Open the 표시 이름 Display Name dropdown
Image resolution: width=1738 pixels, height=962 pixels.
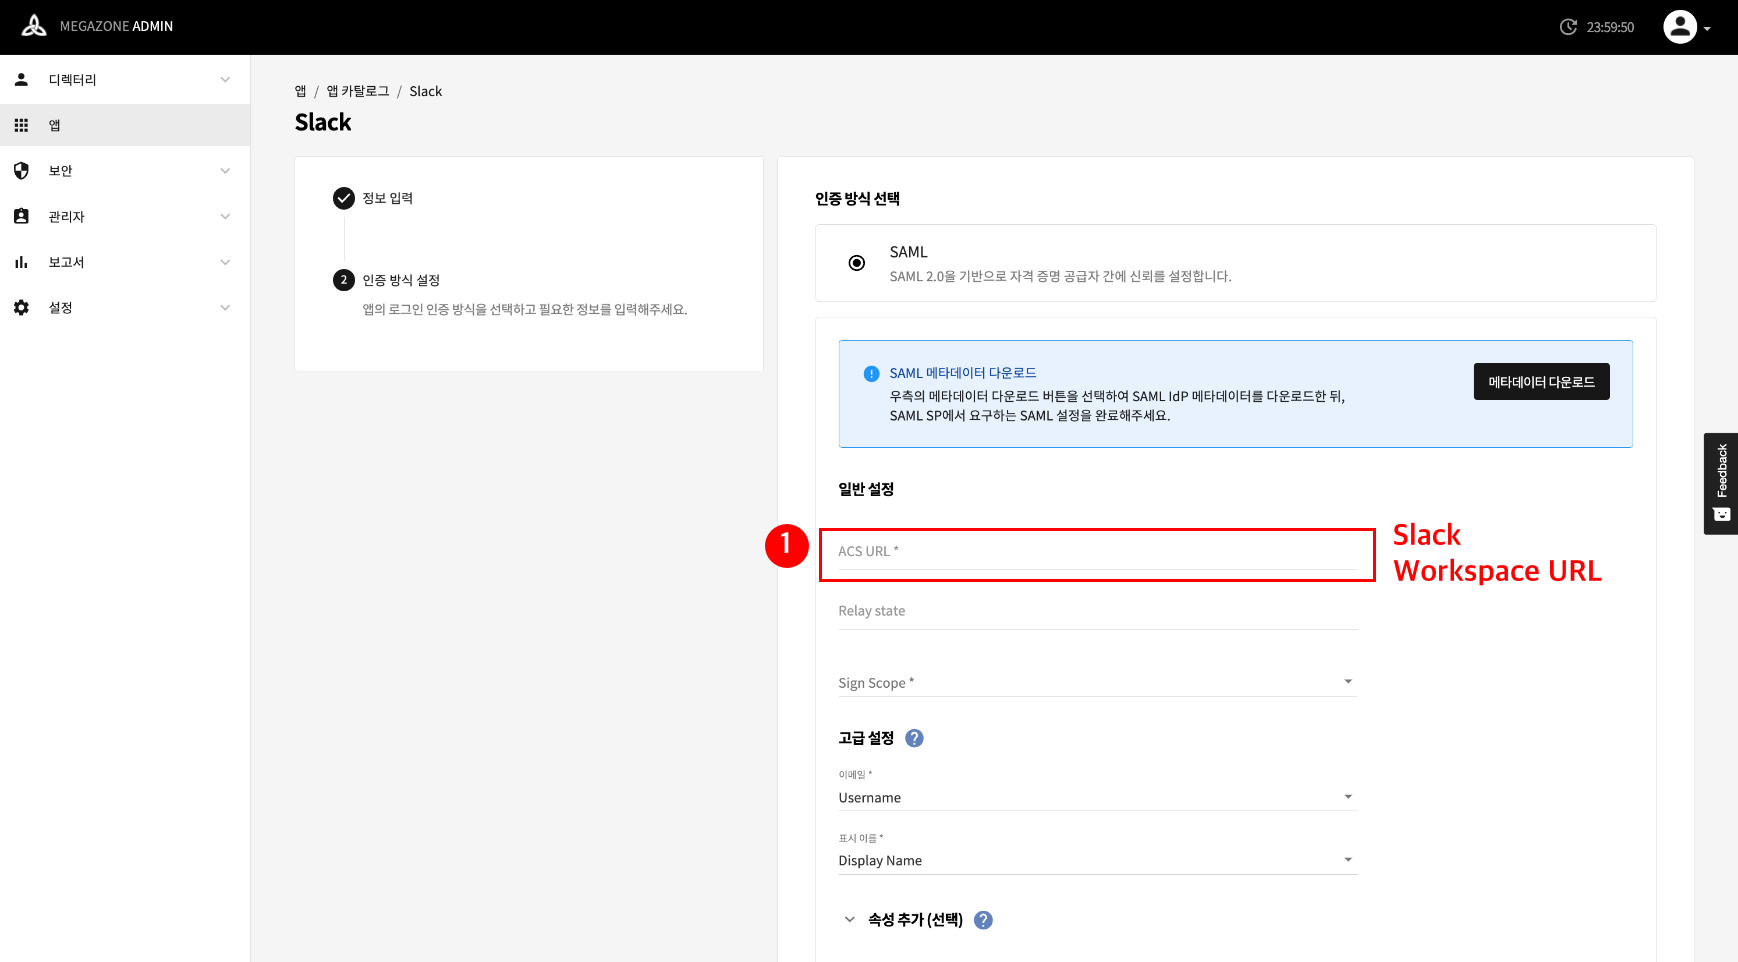coord(1098,860)
